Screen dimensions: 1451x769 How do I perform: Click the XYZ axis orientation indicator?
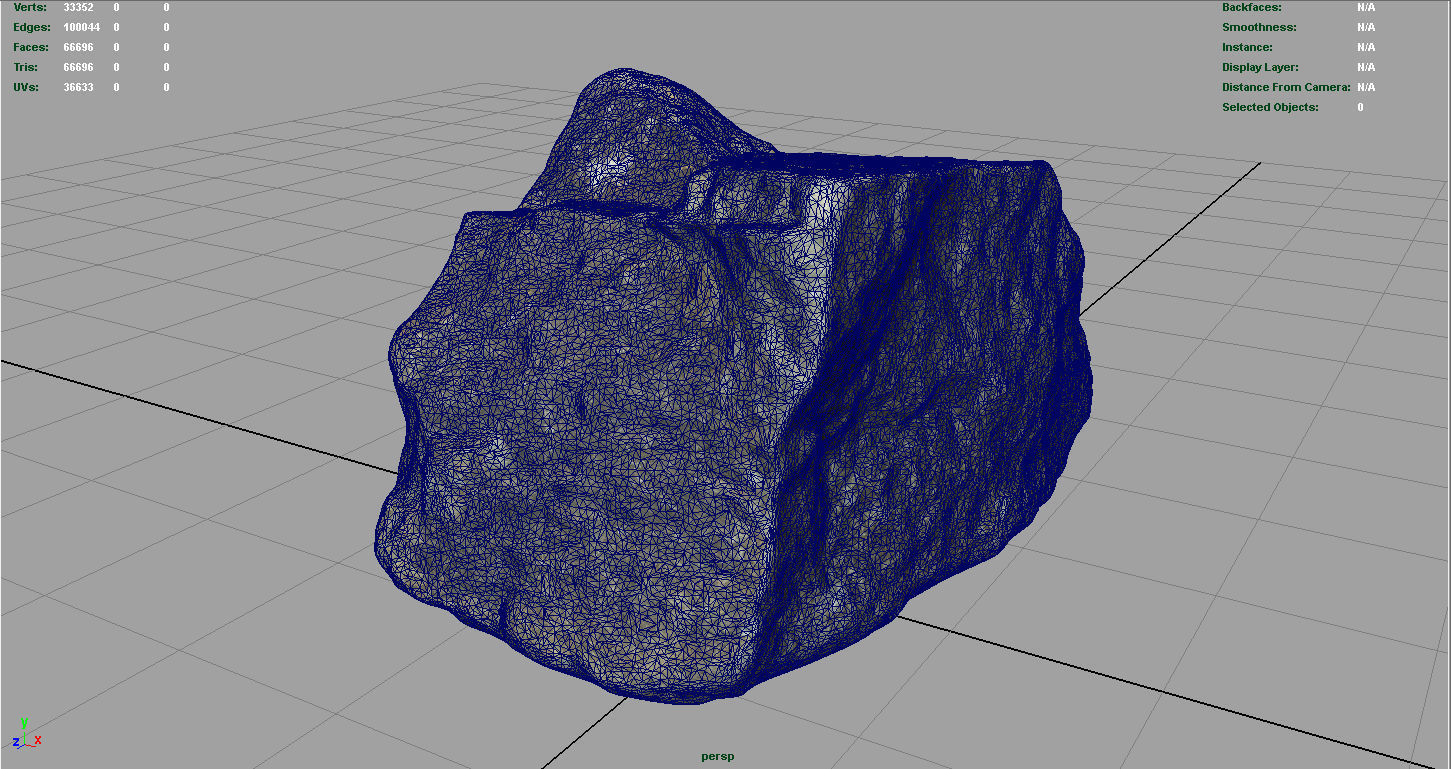(26, 734)
